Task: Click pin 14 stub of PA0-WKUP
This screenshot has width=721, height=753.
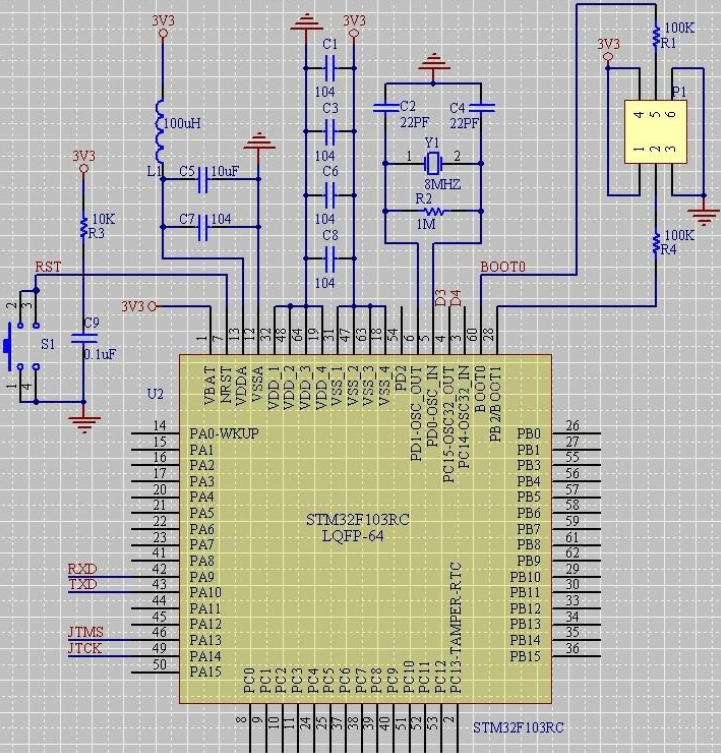Action: click(155, 433)
